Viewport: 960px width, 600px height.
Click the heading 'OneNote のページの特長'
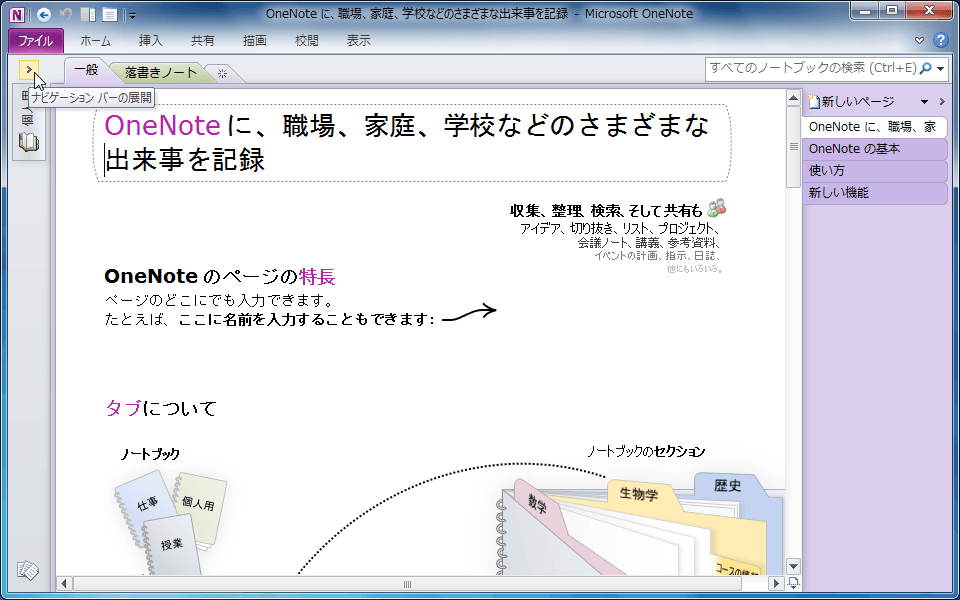point(220,277)
